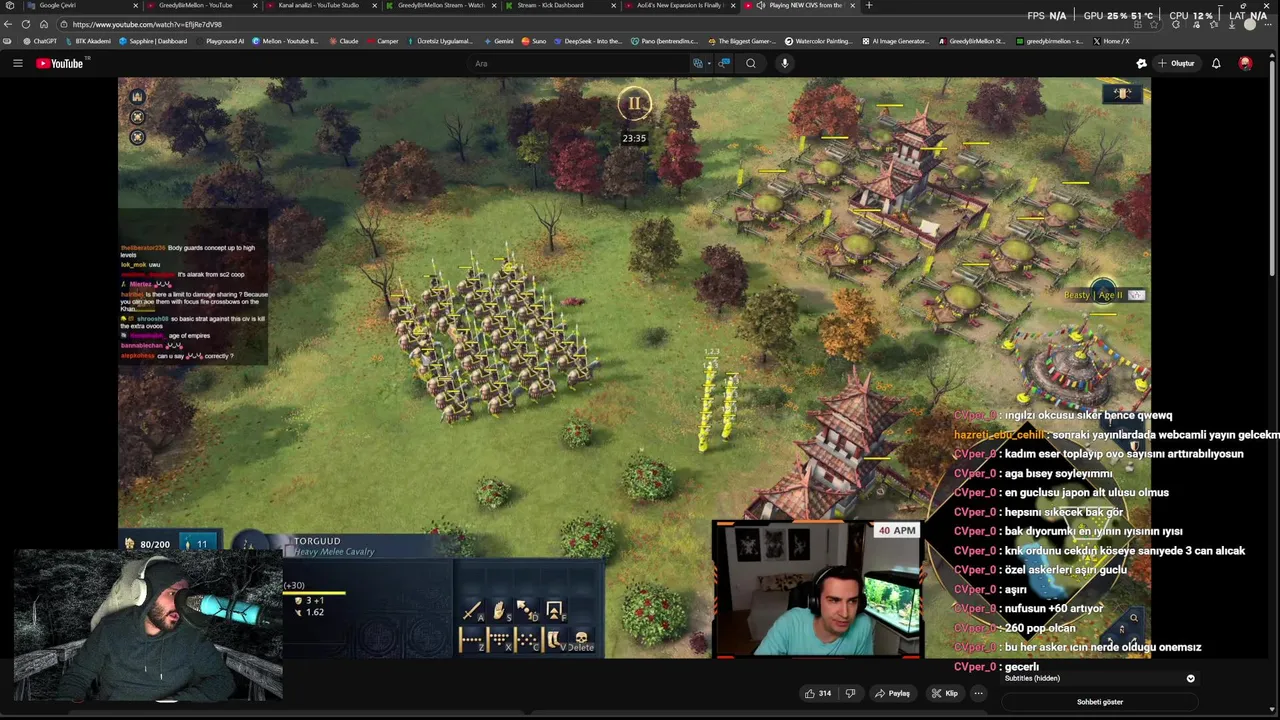This screenshot has width=1280, height=720.
Task: Create a clip with 'Klip' button
Action: pyautogui.click(x=944, y=693)
